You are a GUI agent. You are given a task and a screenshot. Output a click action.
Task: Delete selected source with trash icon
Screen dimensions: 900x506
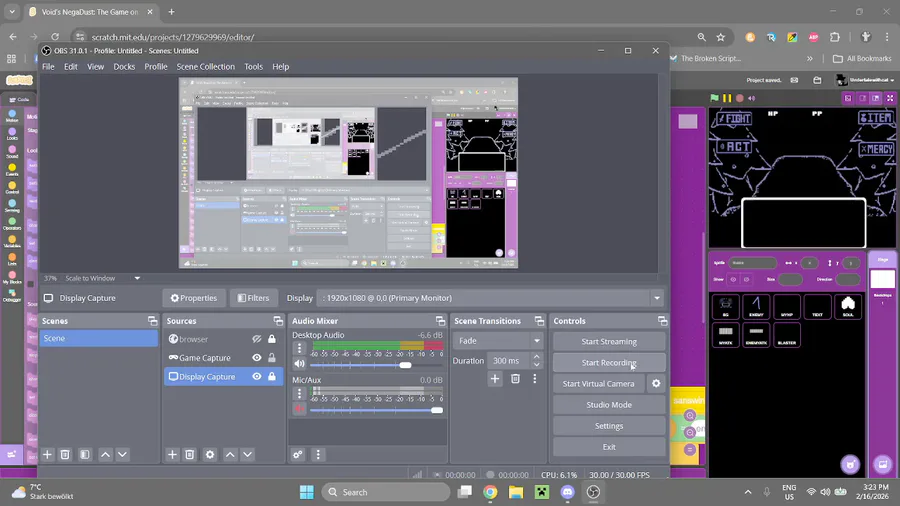[189, 454]
